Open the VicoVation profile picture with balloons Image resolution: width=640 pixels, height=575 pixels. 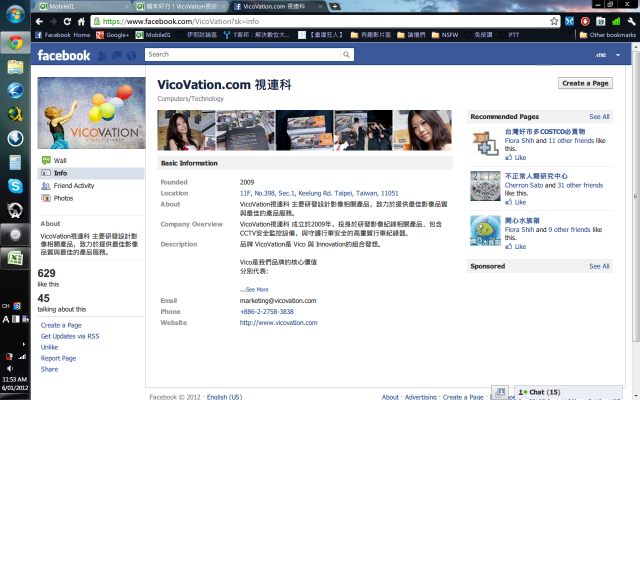click(x=91, y=113)
